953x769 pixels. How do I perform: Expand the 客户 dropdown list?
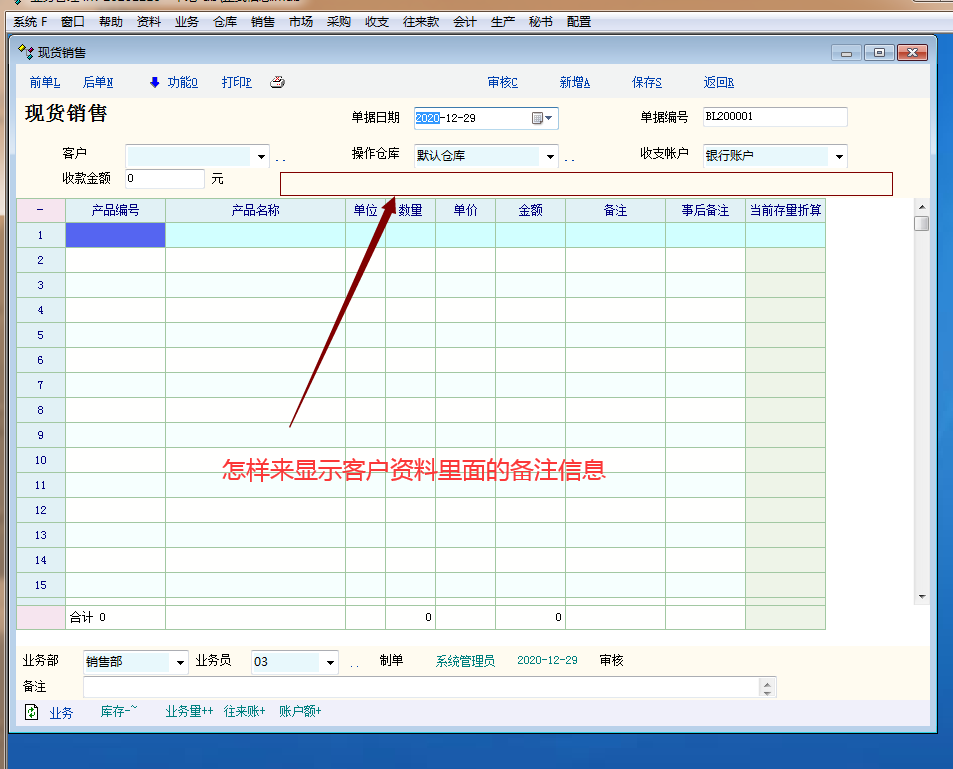262,157
